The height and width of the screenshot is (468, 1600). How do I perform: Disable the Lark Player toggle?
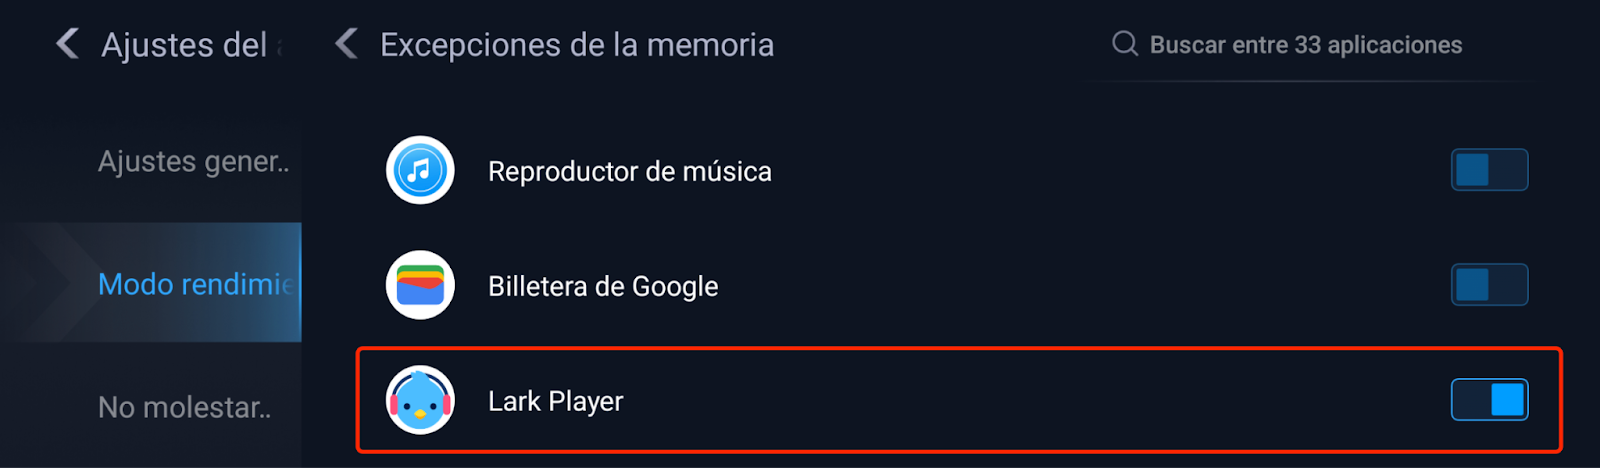[x=1489, y=400]
